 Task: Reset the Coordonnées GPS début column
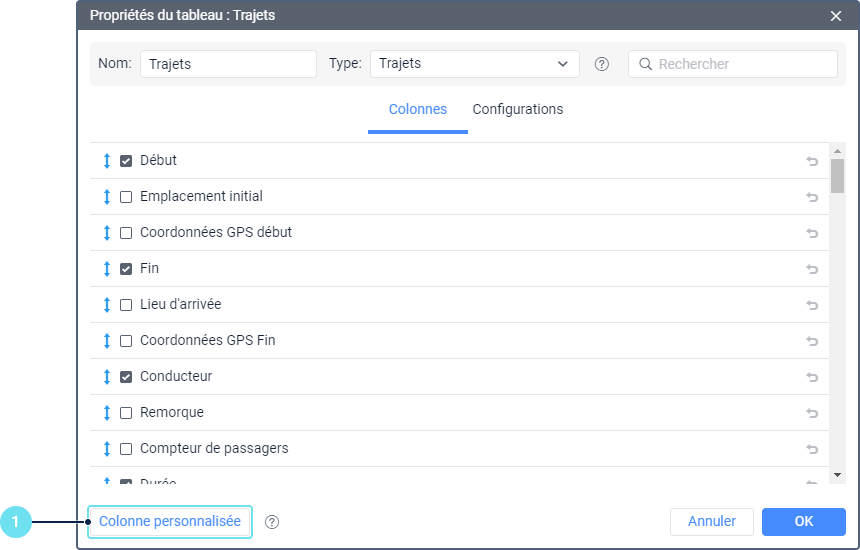click(812, 233)
